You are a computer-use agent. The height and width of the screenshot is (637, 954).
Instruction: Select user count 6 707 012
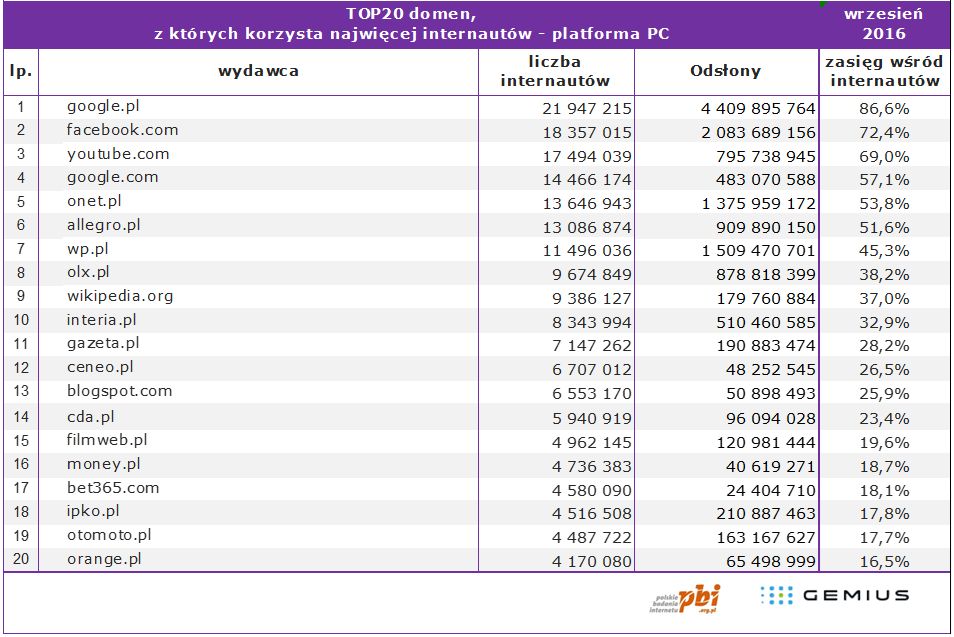point(592,369)
